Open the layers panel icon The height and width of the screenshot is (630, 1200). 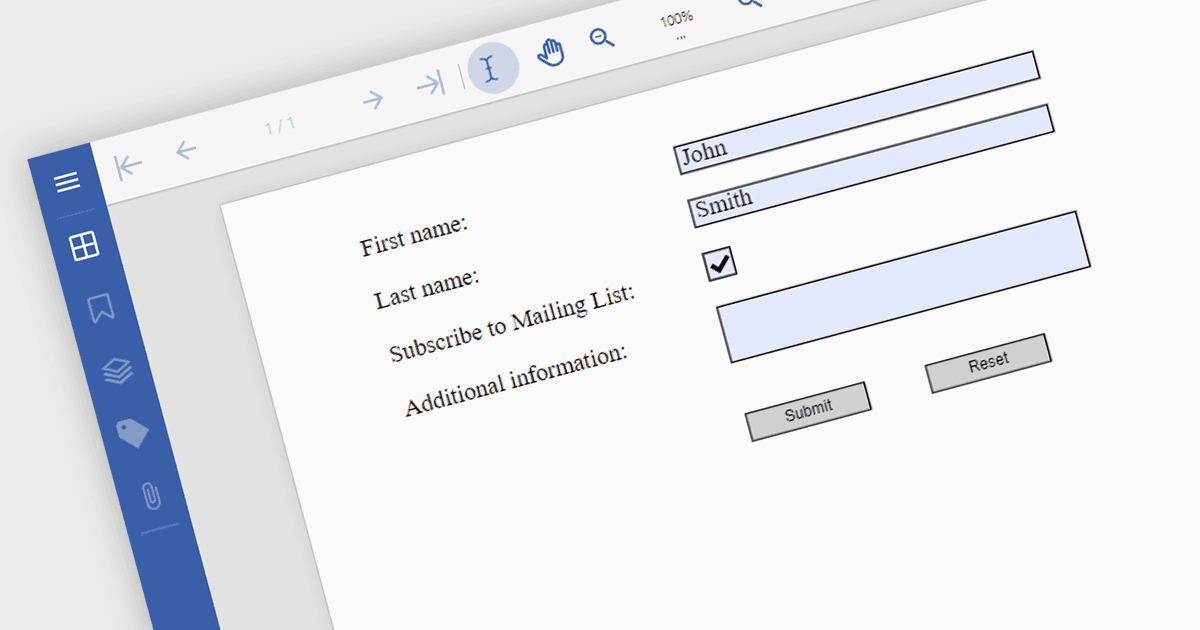118,371
